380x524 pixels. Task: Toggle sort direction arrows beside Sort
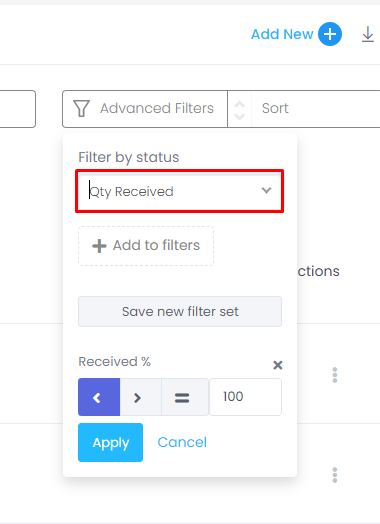coord(239,110)
